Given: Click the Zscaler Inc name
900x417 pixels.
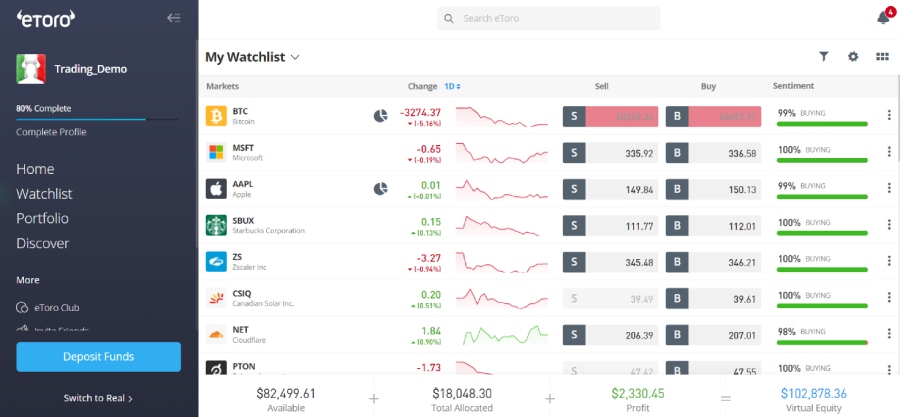Looking at the screenshot, I should coord(249,267).
